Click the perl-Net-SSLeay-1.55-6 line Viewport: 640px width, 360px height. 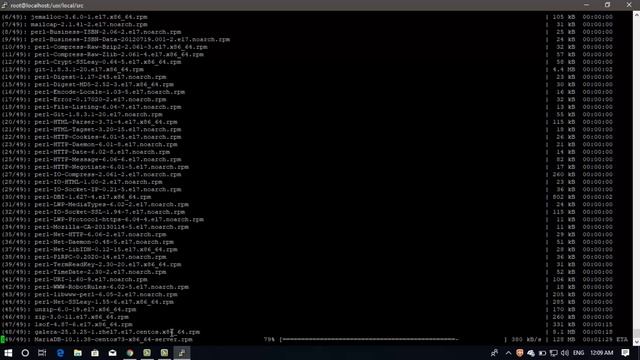tap(87, 302)
